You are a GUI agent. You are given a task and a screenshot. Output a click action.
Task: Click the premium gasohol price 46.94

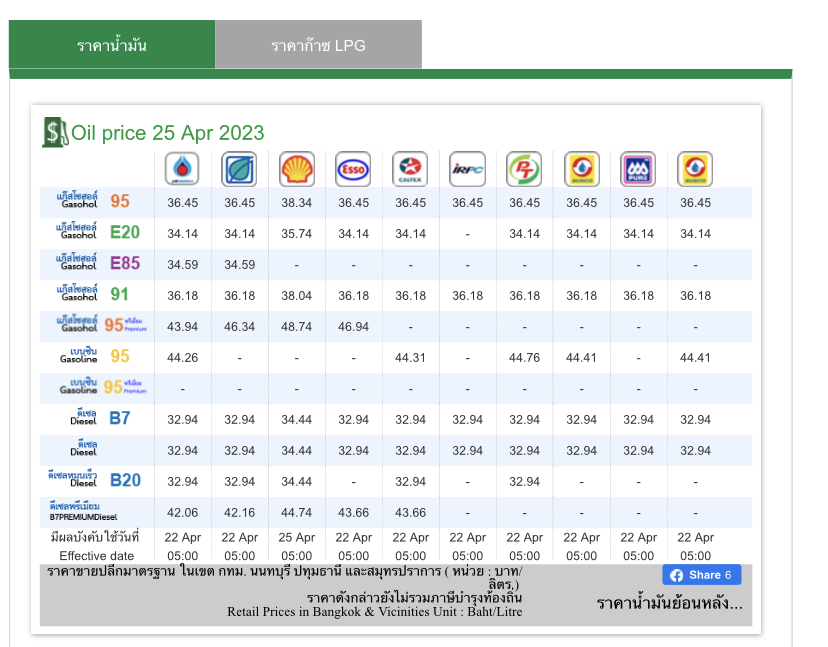click(x=353, y=327)
